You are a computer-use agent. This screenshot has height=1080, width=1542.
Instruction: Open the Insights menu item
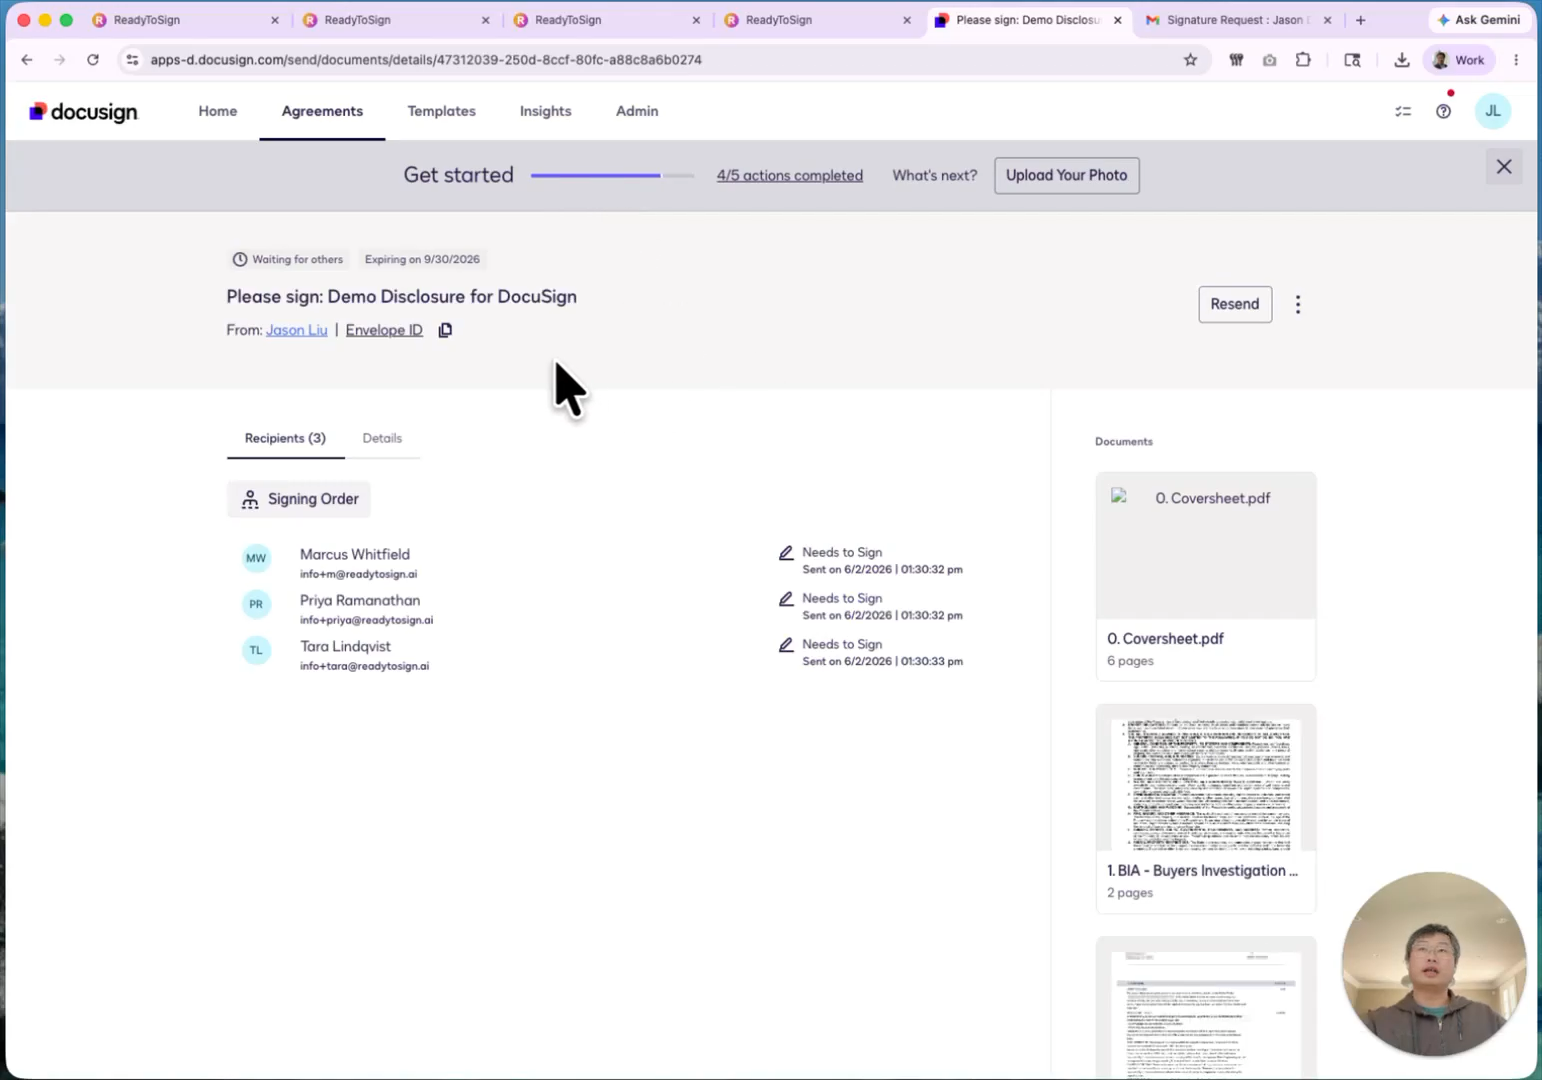click(545, 111)
